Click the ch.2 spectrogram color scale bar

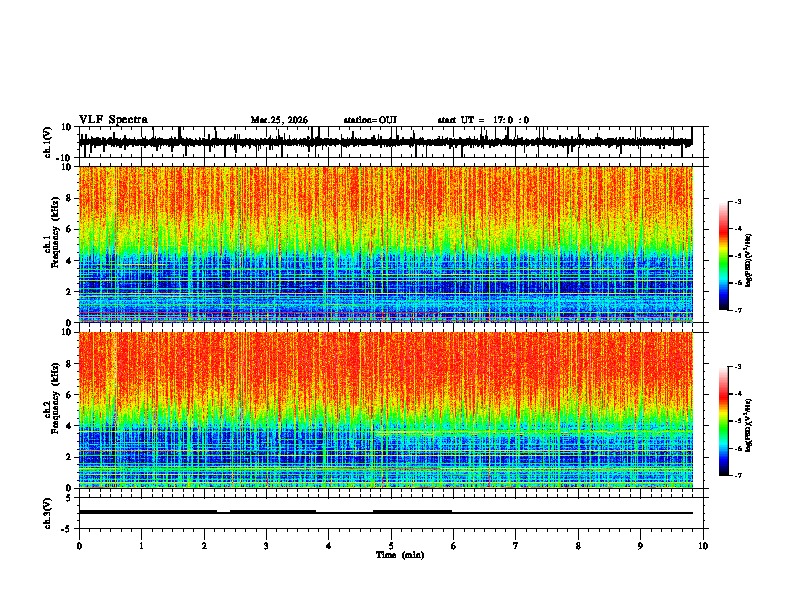pos(724,421)
